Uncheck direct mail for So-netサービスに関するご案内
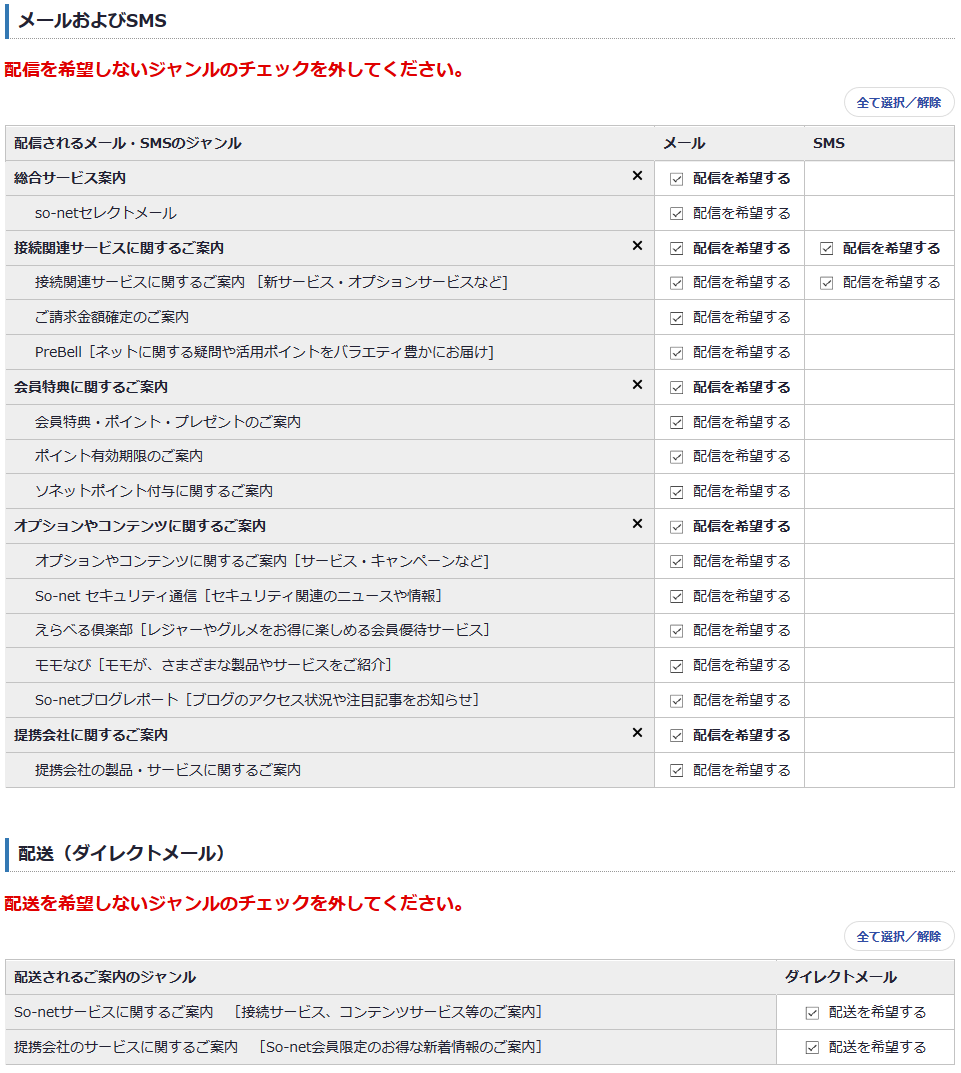This screenshot has height=1073, width=961. point(812,1013)
